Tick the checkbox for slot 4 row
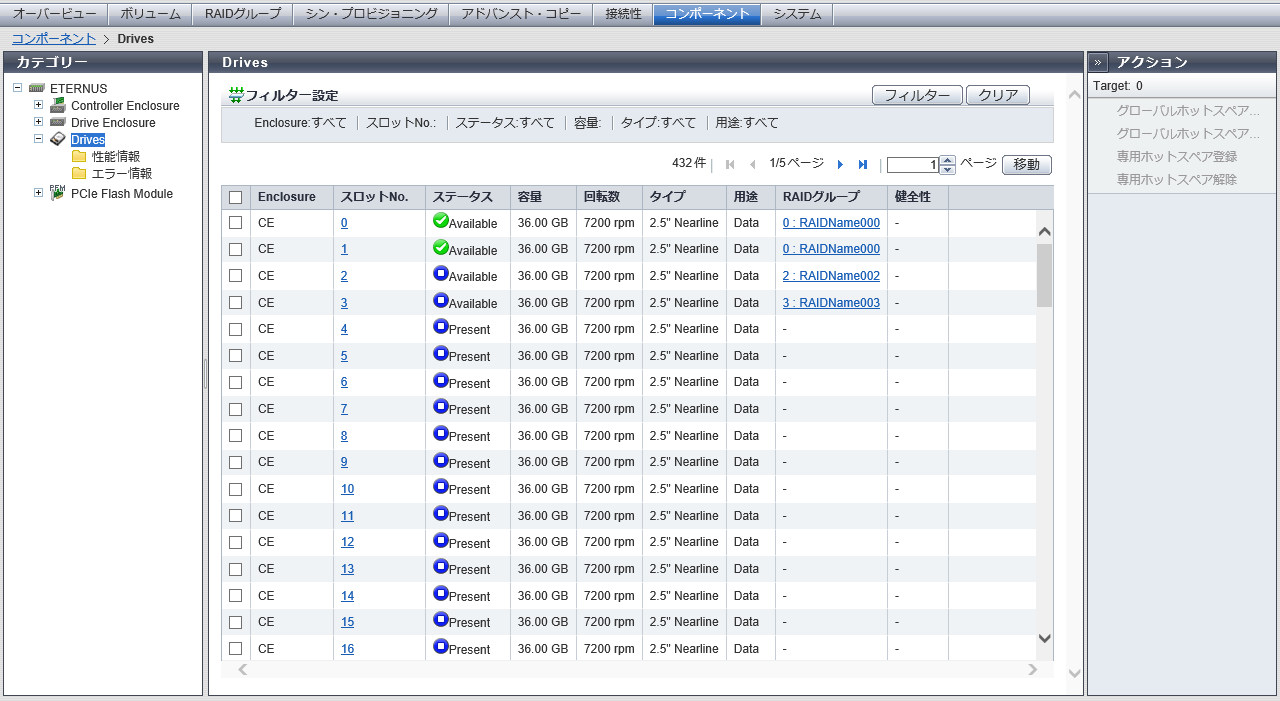This screenshot has height=701, width=1280. pyautogui.click(x=236, y=329)
